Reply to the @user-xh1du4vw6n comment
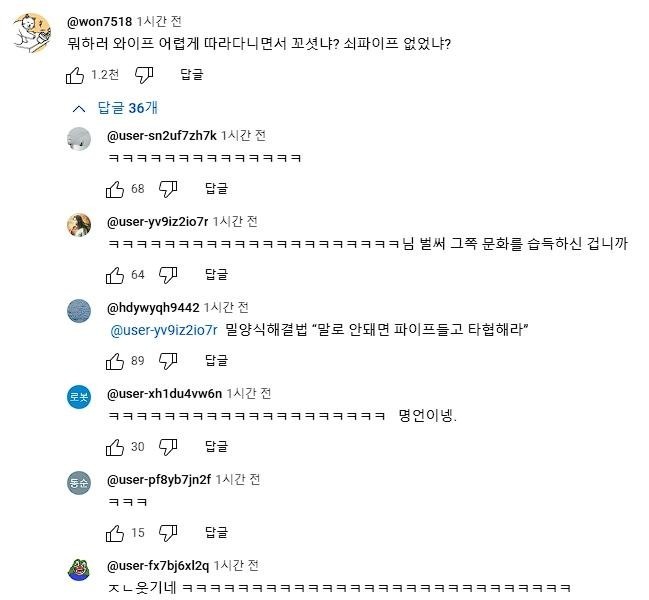Viewport: 649px width, 600px height. pos(216,446)
